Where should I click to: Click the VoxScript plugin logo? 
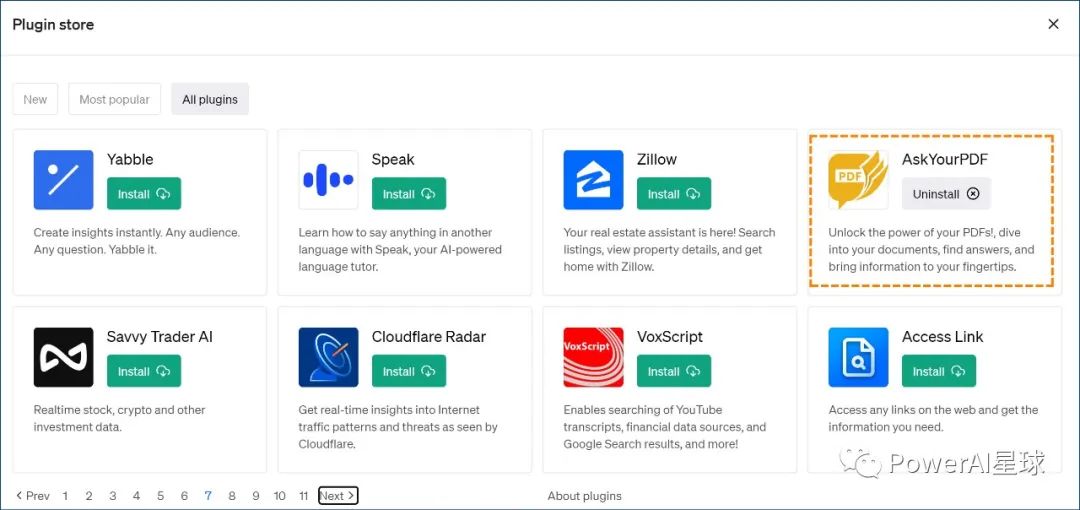[593, 357]
